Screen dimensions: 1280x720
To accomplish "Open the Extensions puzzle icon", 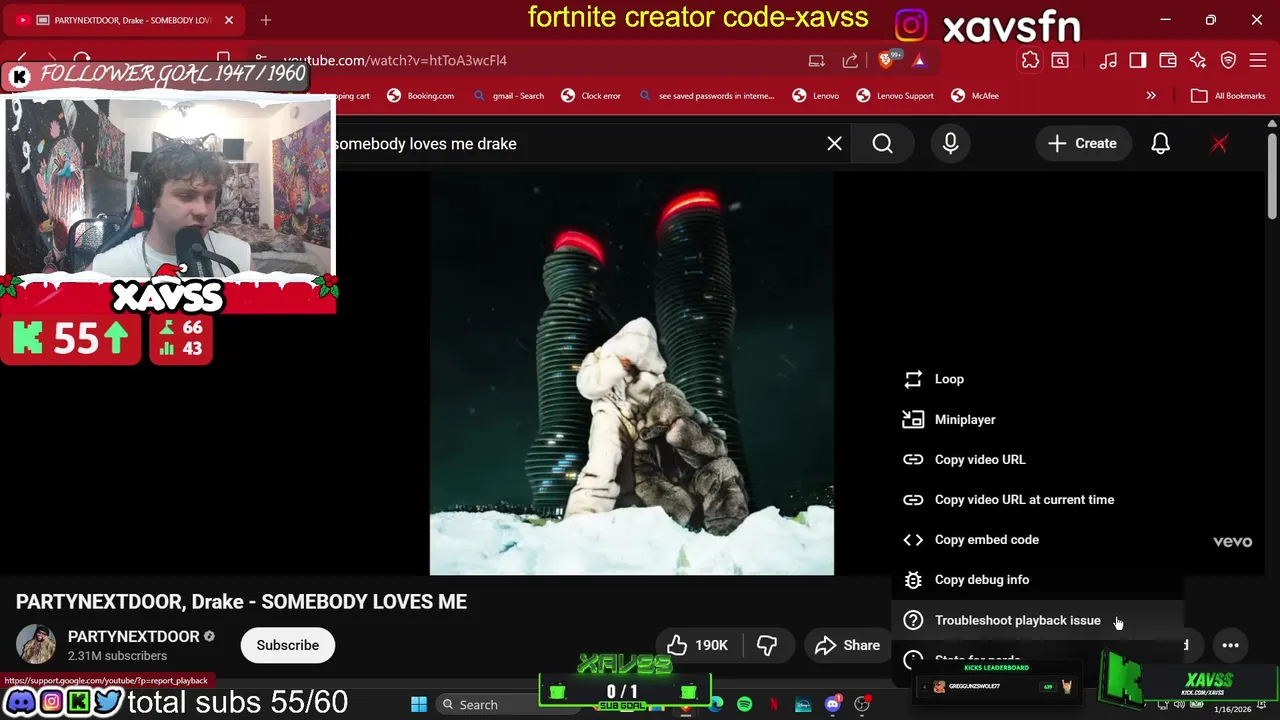I will click(x=1030, y=60).
